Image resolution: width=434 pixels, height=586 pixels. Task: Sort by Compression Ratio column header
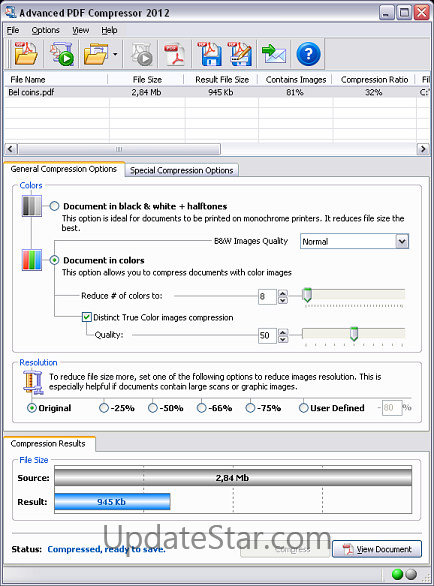(374, 80)
